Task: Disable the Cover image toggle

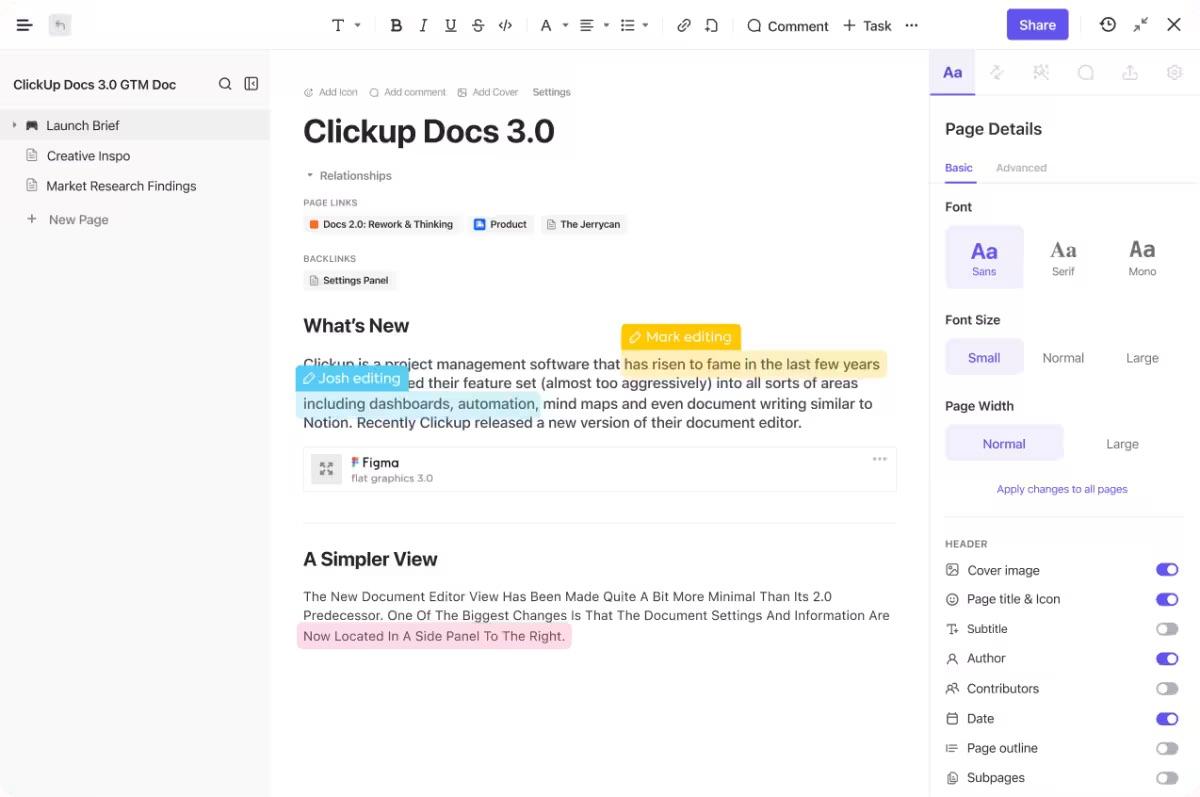Action: tap(1167, 569)
